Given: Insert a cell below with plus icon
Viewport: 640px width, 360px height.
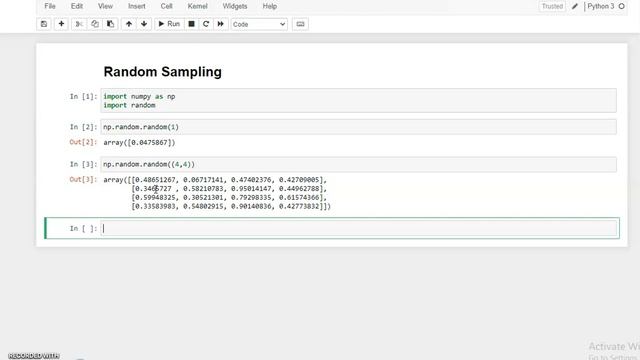Looking at the screenshot, I should [61, 24].
